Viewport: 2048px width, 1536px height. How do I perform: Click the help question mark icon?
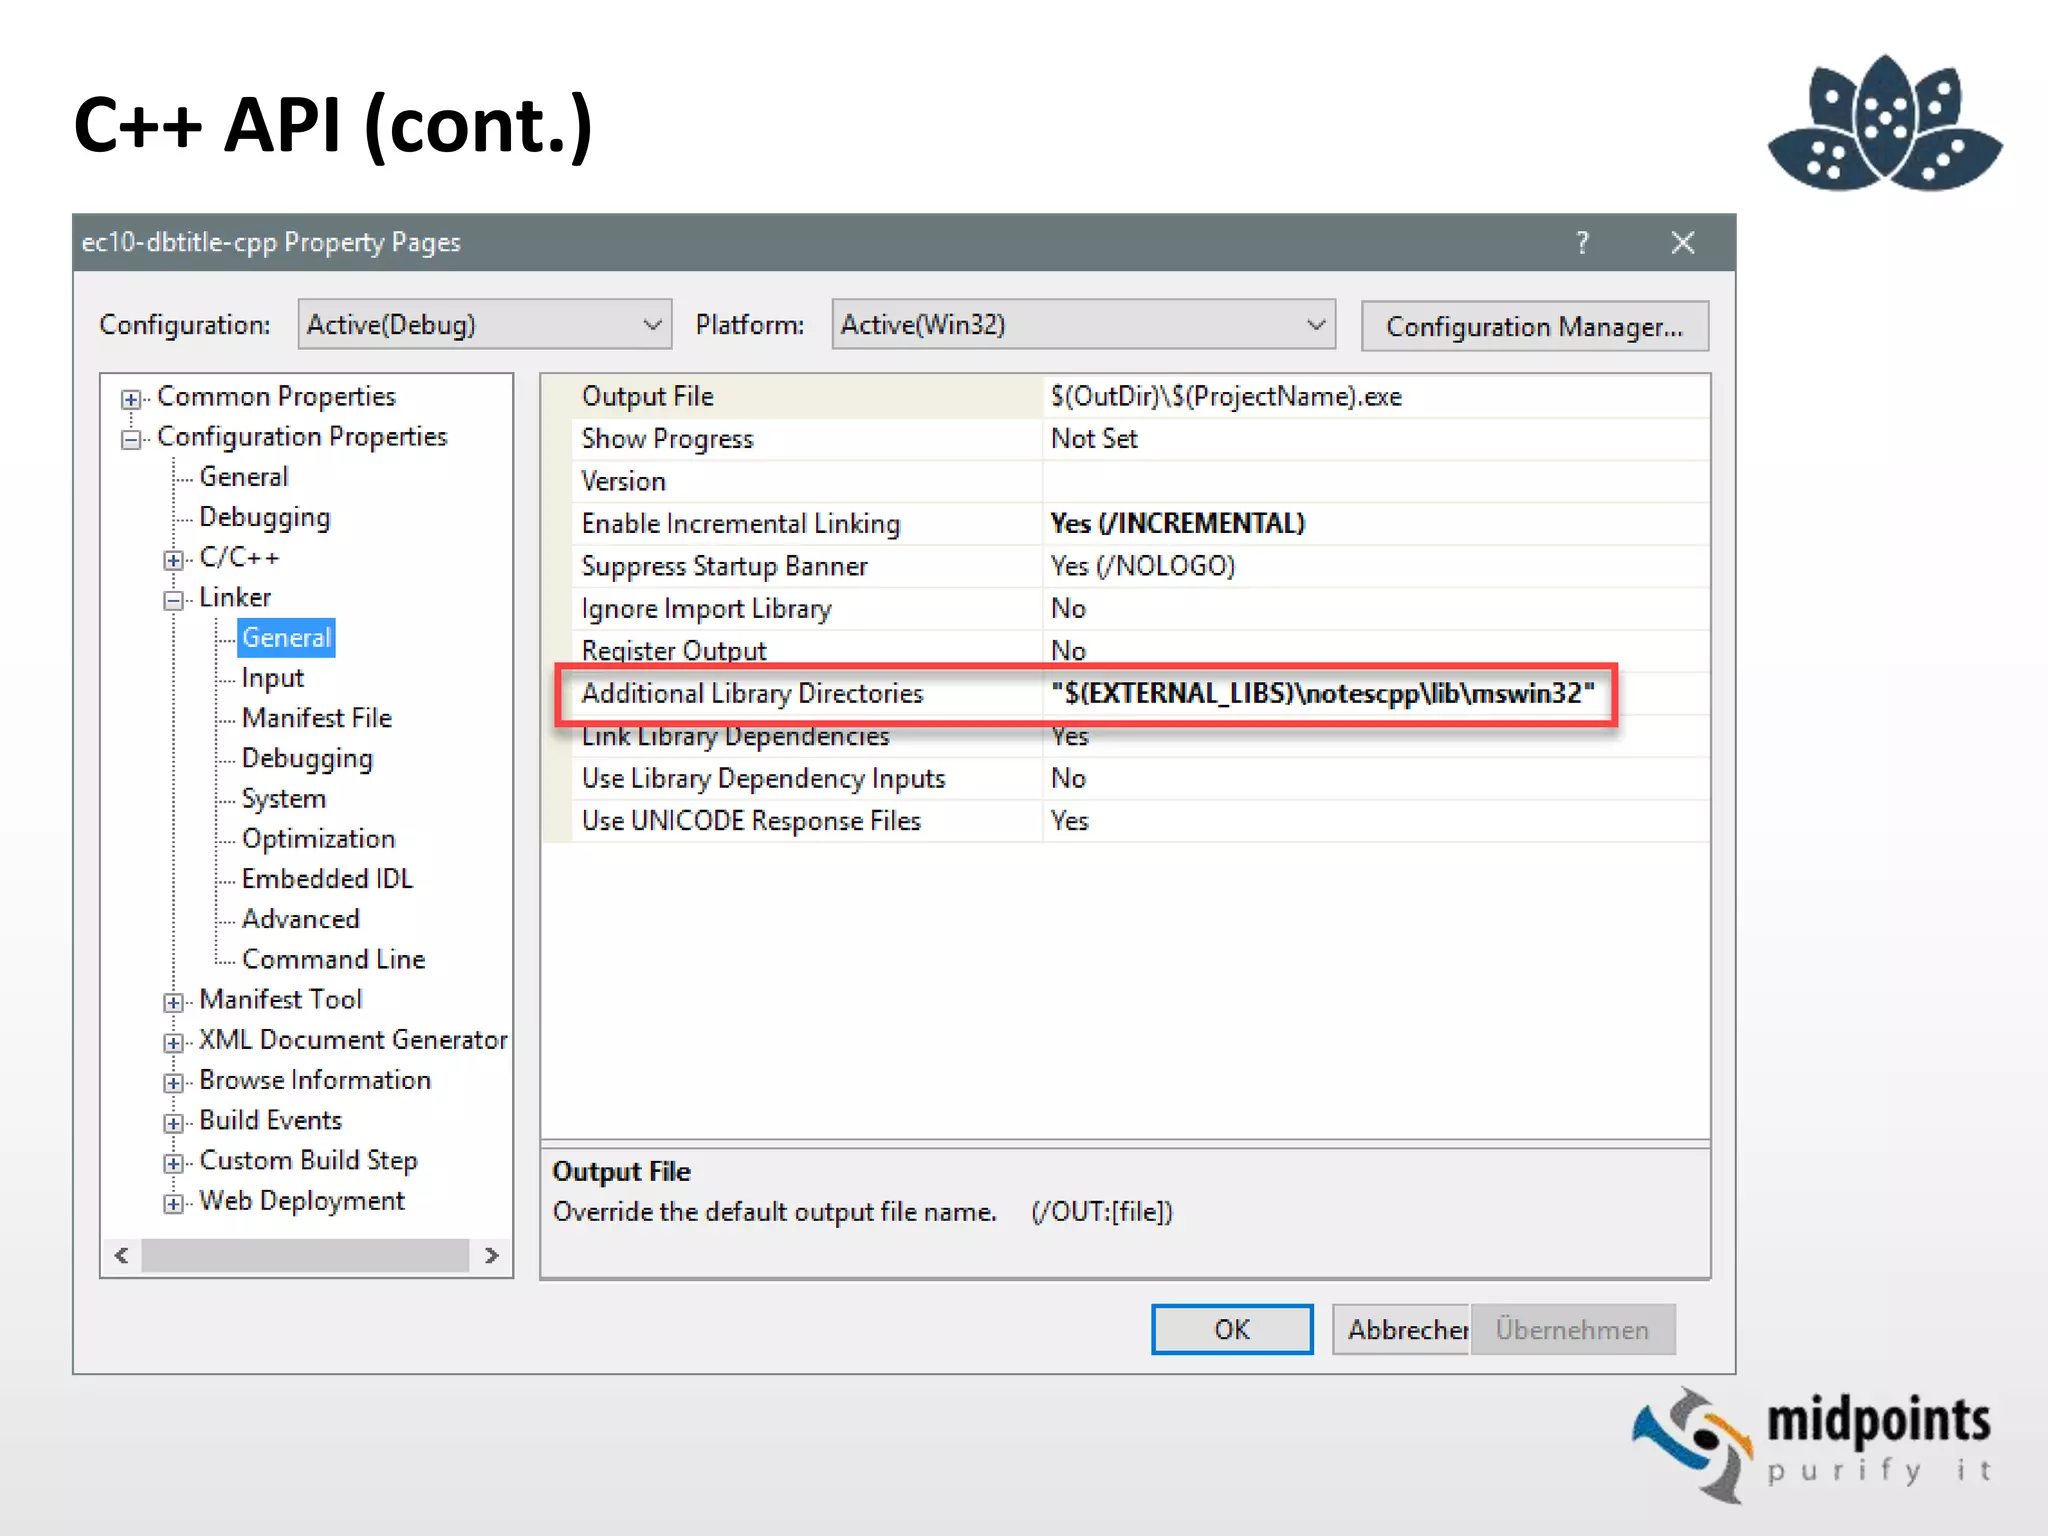(x=1582, y=243)
